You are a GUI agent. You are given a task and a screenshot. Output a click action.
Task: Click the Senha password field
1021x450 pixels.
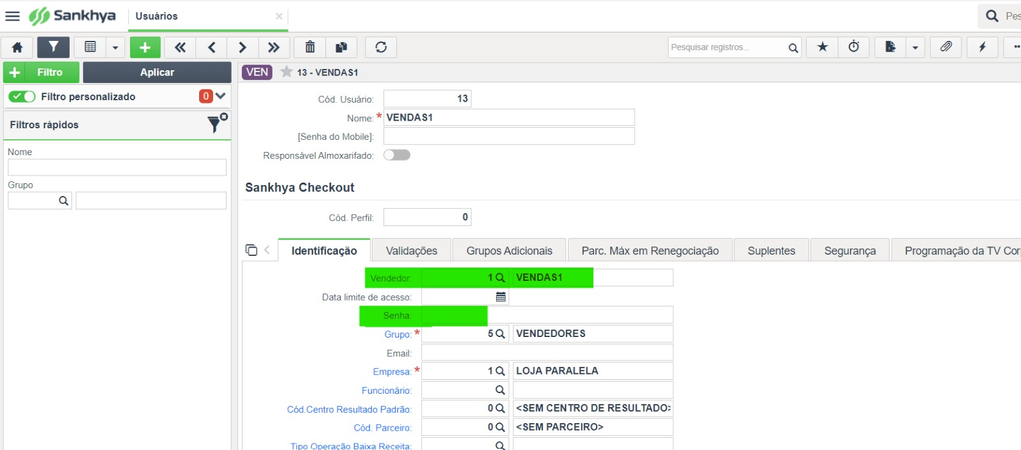click(x=547, y=315)
